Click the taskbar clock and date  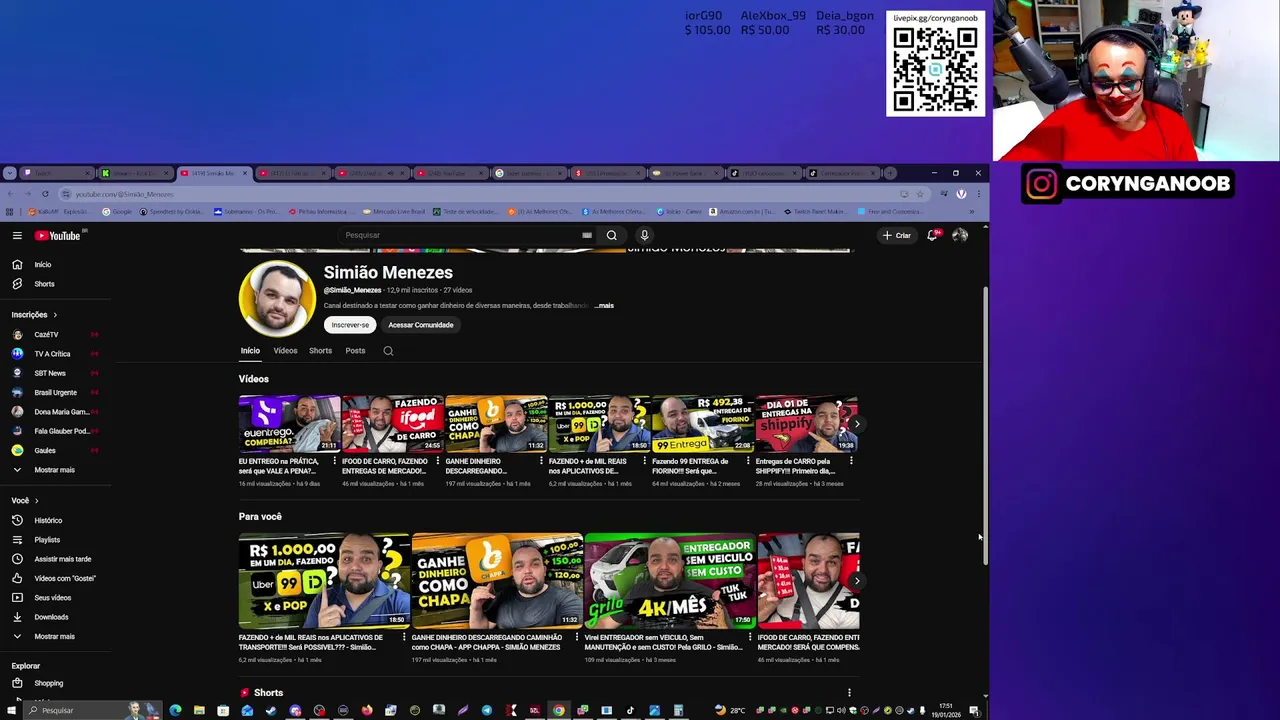tap(945, 711)
